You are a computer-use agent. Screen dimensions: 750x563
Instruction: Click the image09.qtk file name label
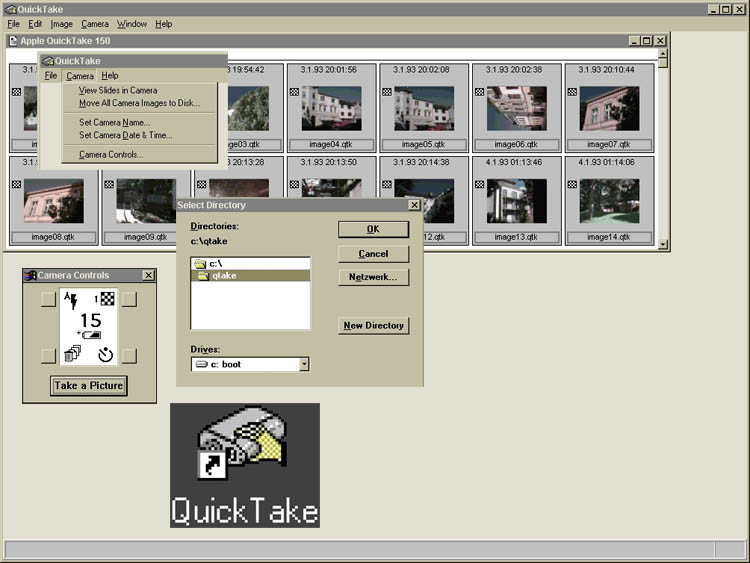pos(145,237)
